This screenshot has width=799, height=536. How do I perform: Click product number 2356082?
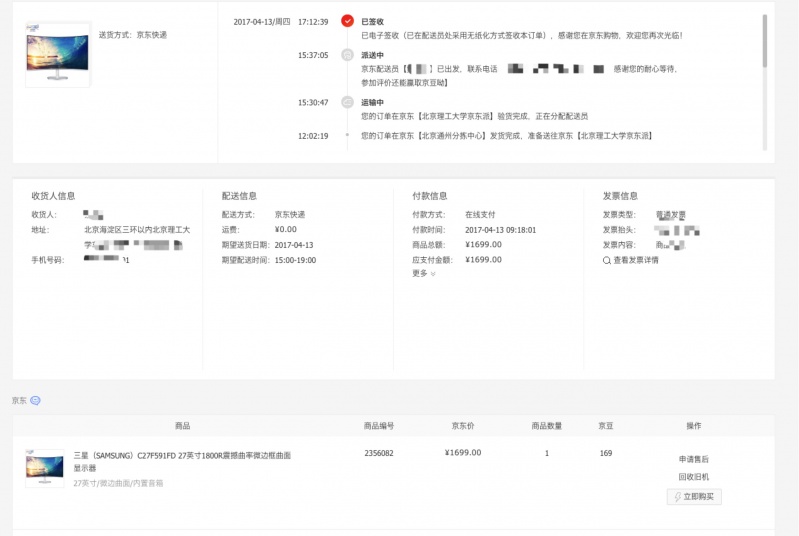coord(379,453)
